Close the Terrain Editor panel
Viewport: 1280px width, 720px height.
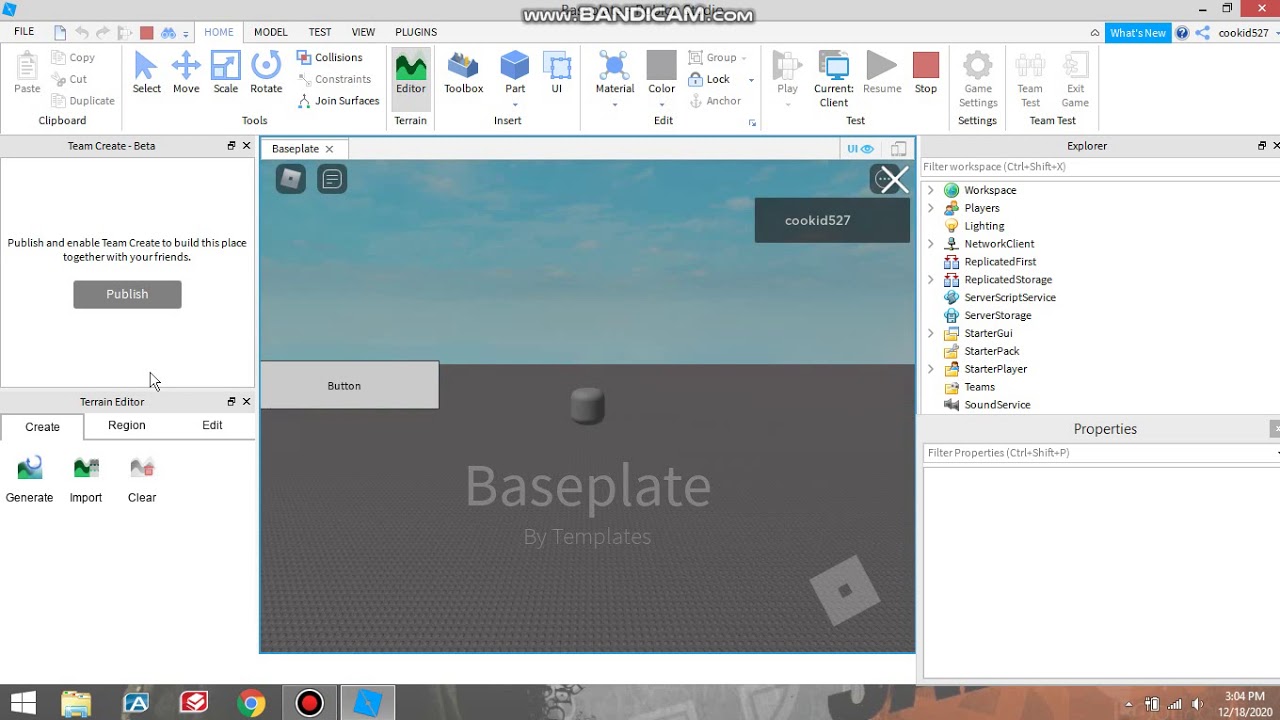coord(247,402)
